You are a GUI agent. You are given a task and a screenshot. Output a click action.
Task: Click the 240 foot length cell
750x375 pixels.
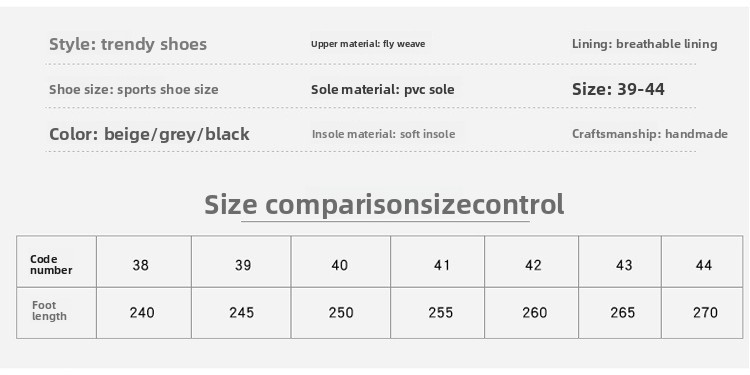click(x=144, y=313)
